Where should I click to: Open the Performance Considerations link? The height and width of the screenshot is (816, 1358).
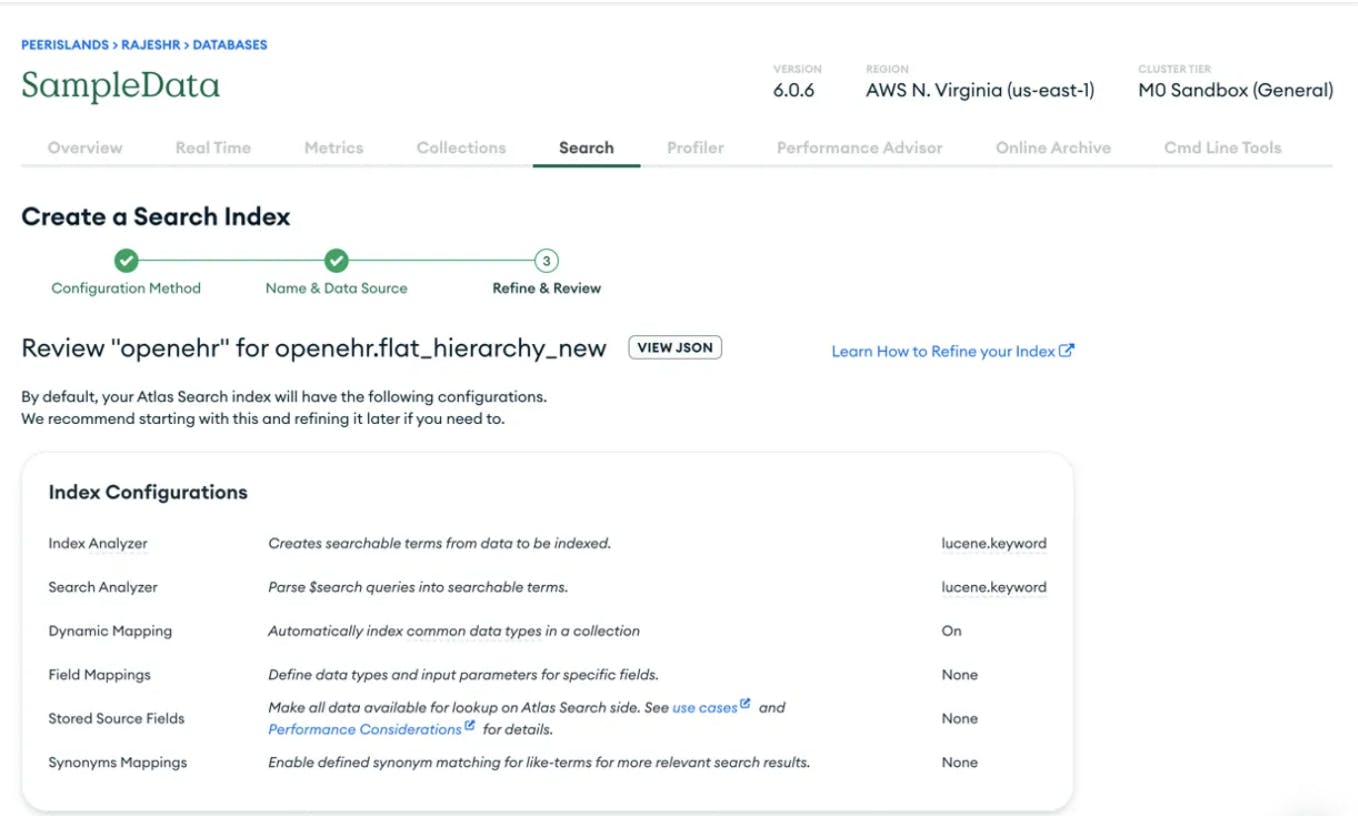(364, 730)
